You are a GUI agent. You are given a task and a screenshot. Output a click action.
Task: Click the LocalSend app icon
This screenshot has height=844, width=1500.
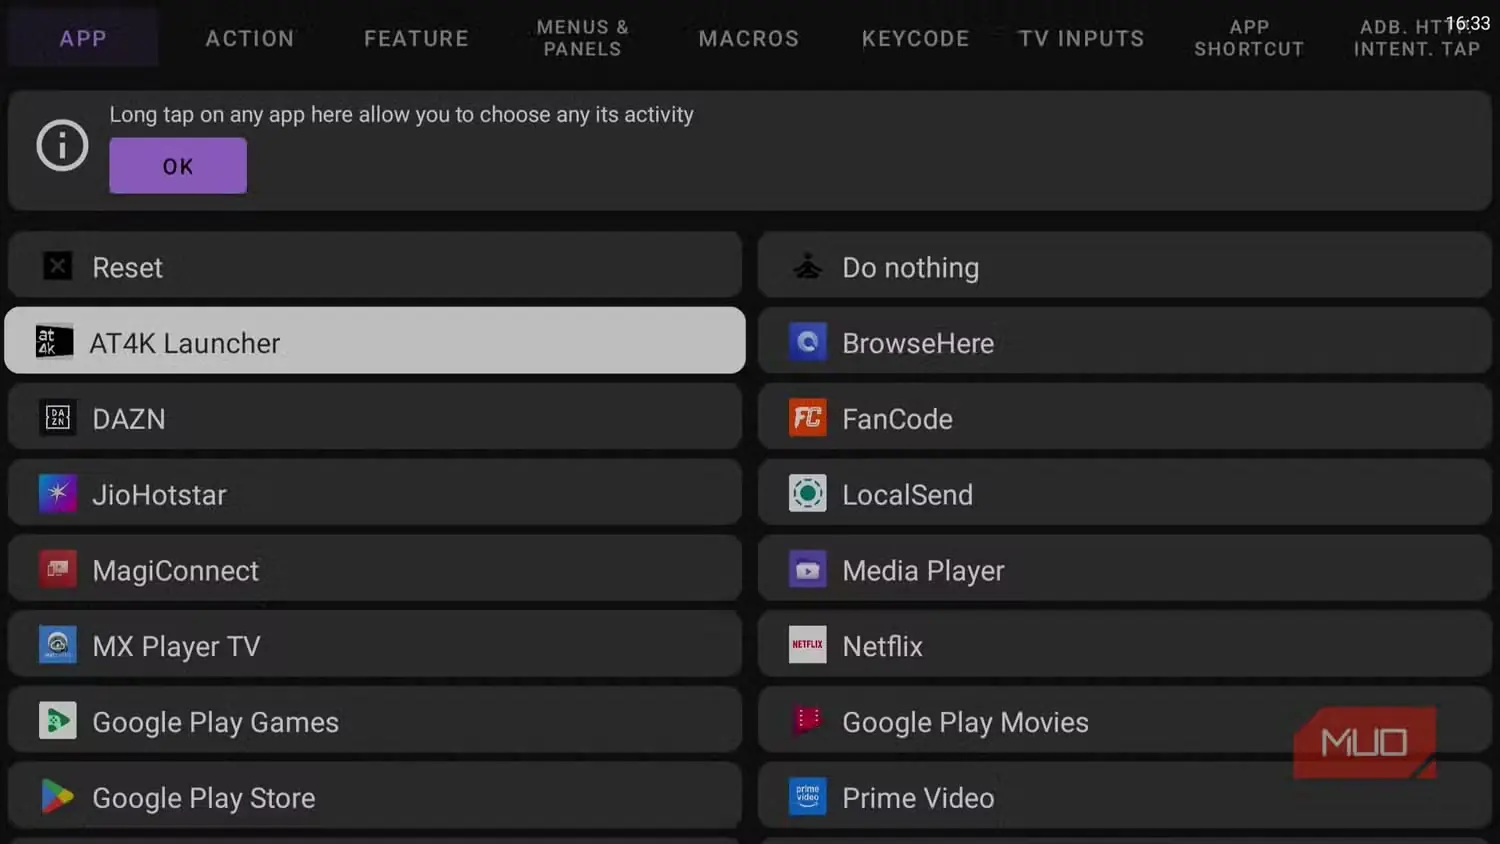807,494
